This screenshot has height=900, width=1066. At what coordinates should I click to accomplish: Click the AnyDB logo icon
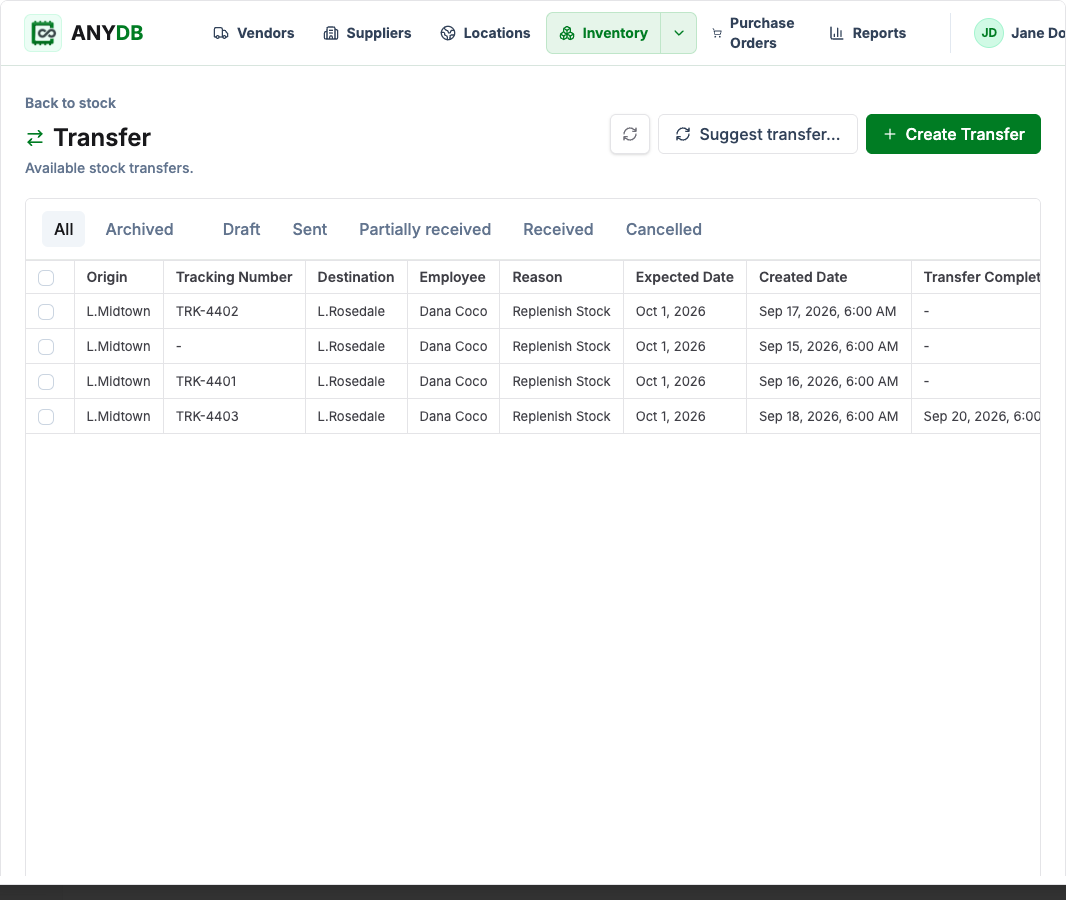tap(43, 33)
